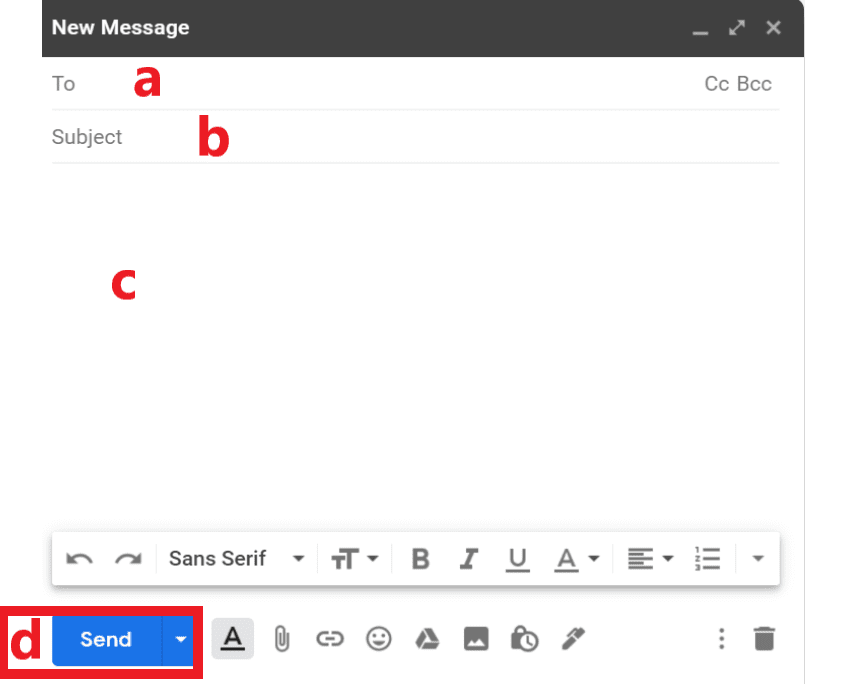Click the redo arrow icon
This screenshot has height=684, width=843.
[x=128, y=559]
